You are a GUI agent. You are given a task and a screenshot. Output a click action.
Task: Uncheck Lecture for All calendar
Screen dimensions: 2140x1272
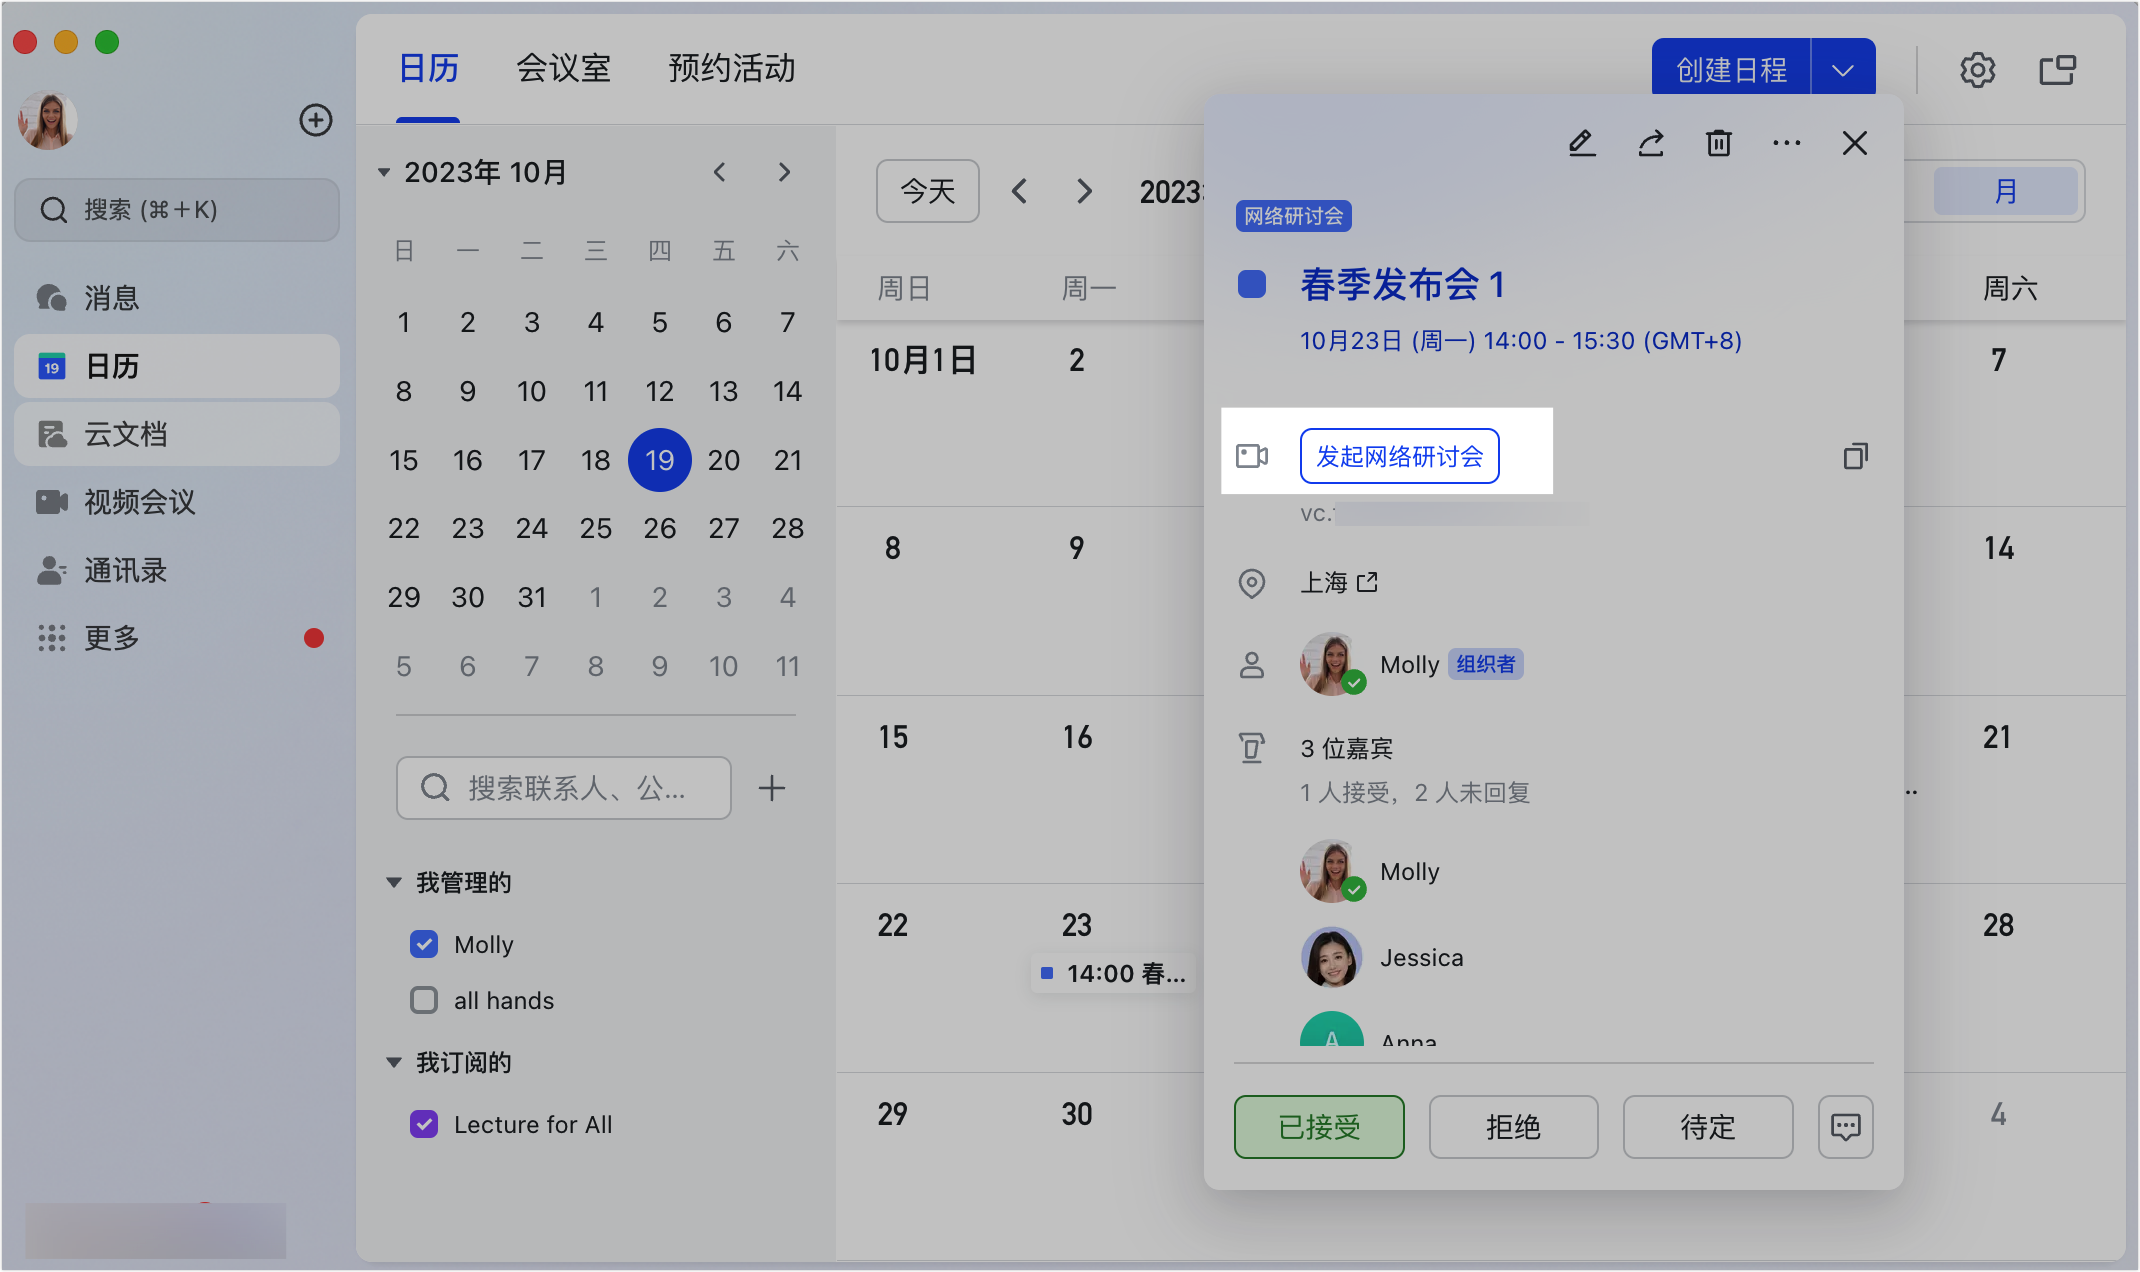pos(424,1124)
